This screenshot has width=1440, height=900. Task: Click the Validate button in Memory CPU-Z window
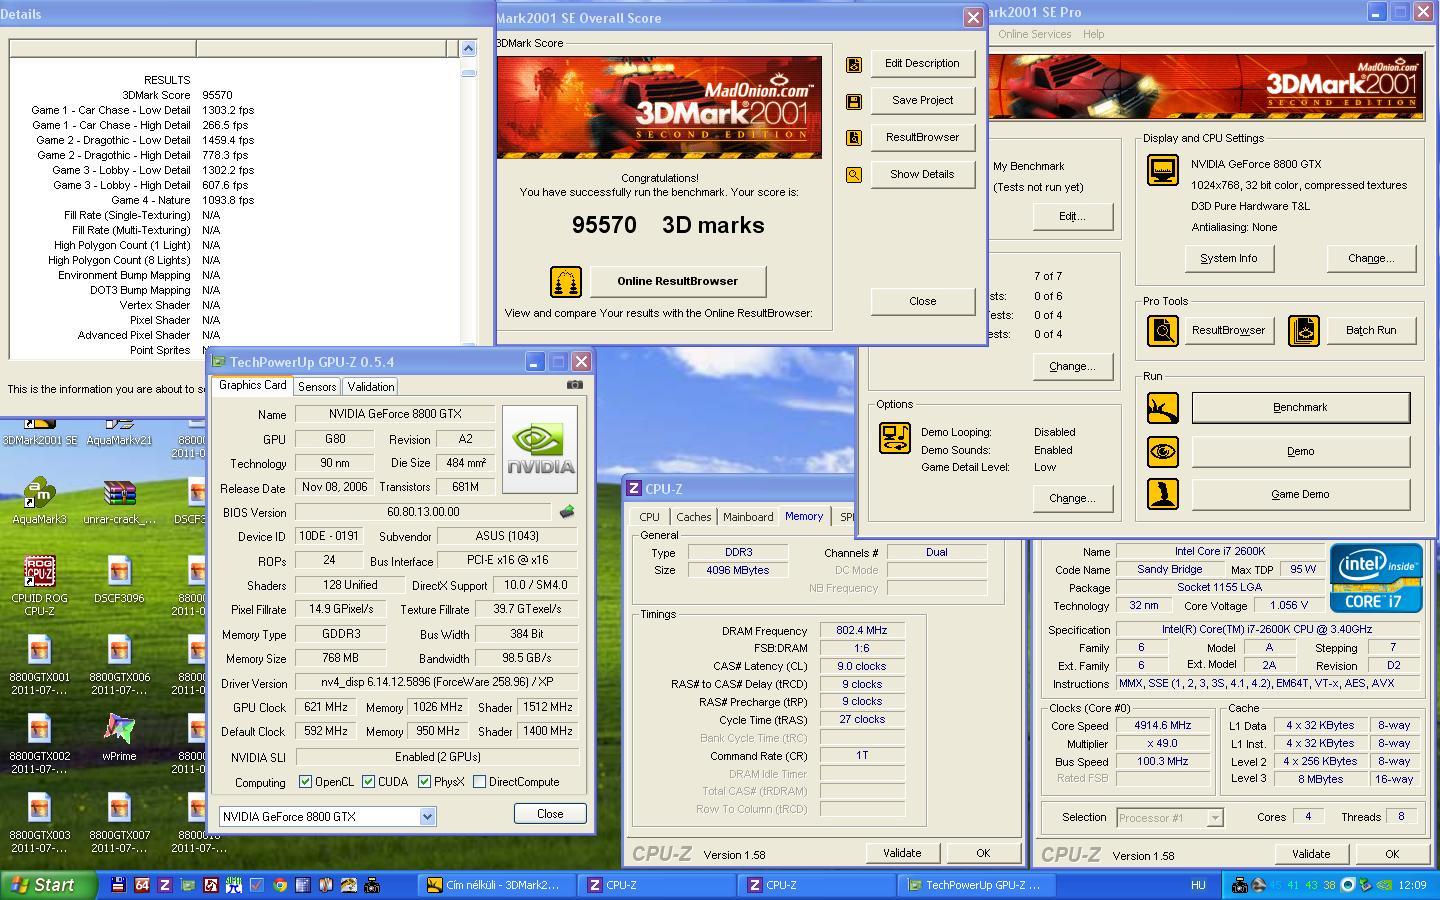902,854
